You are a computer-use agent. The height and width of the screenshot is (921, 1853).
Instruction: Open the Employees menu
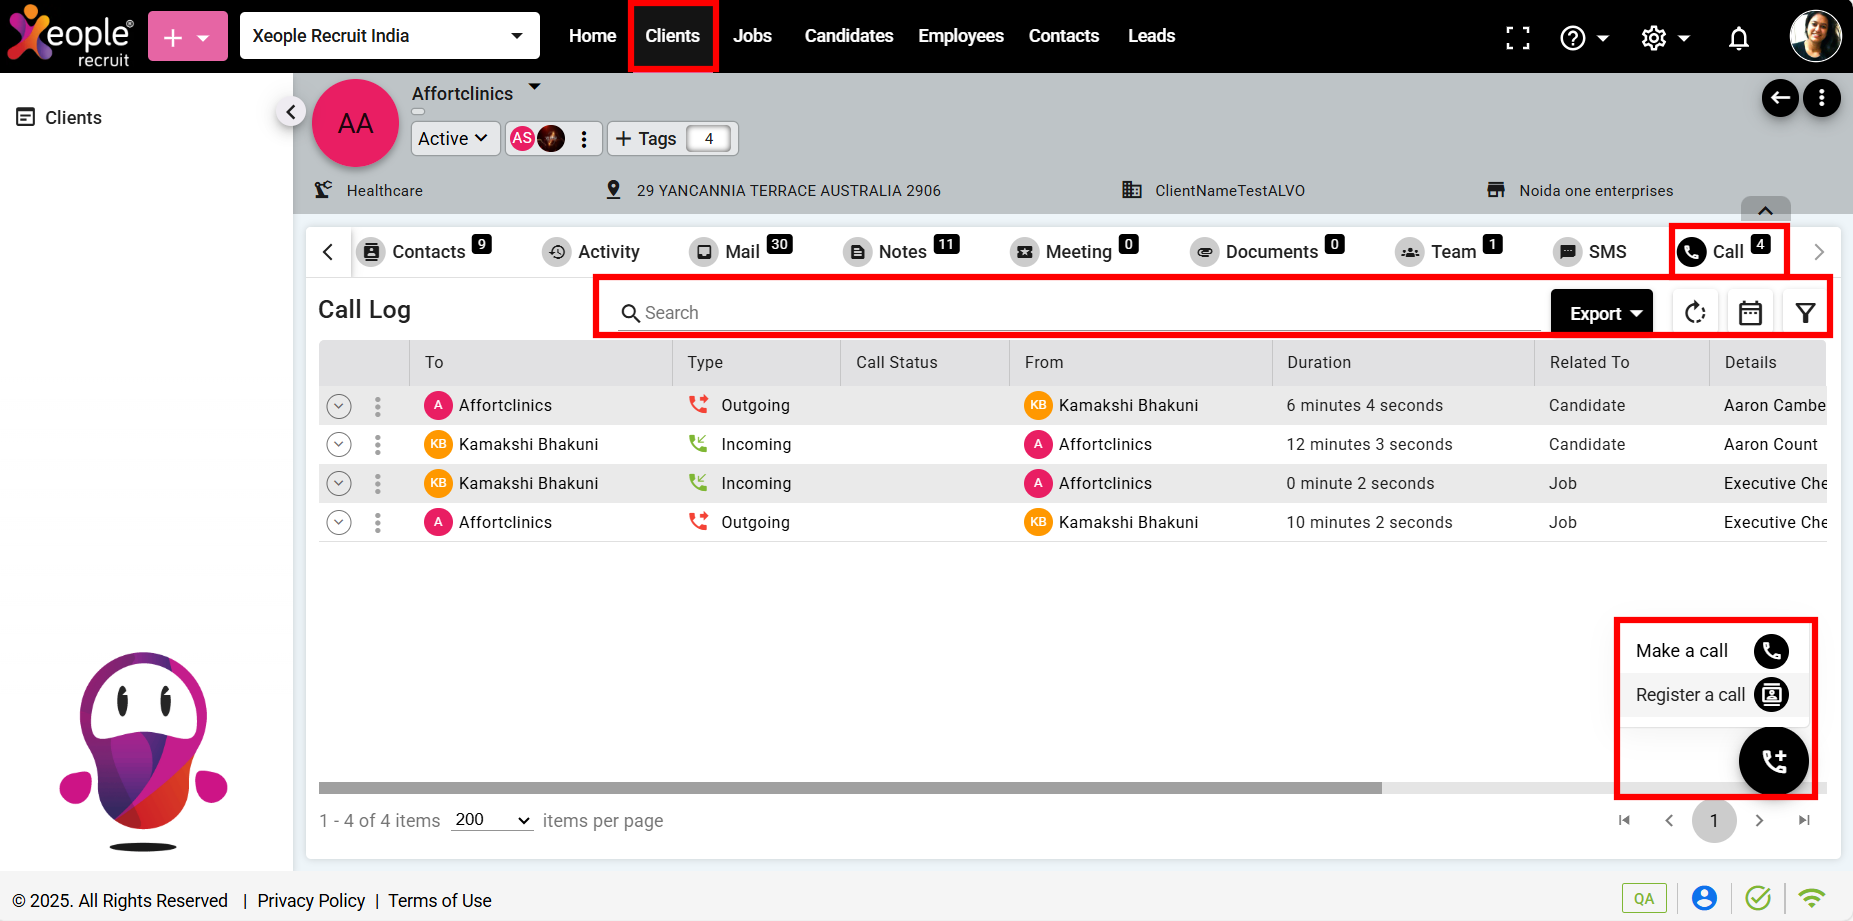(x=961, y=36)
